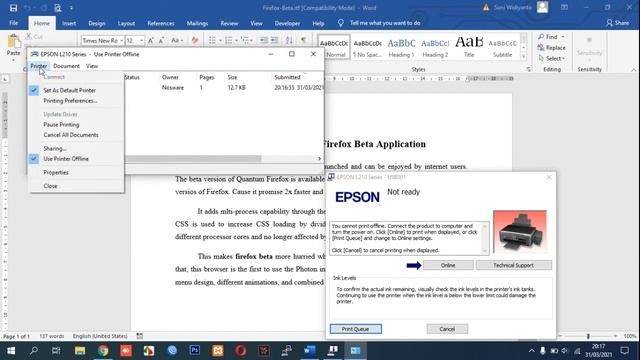Uncheck Use Printer Offline menu option
The width and height of the screenshot is (640, 360).
pyautogui.click(x=66, y=159)
